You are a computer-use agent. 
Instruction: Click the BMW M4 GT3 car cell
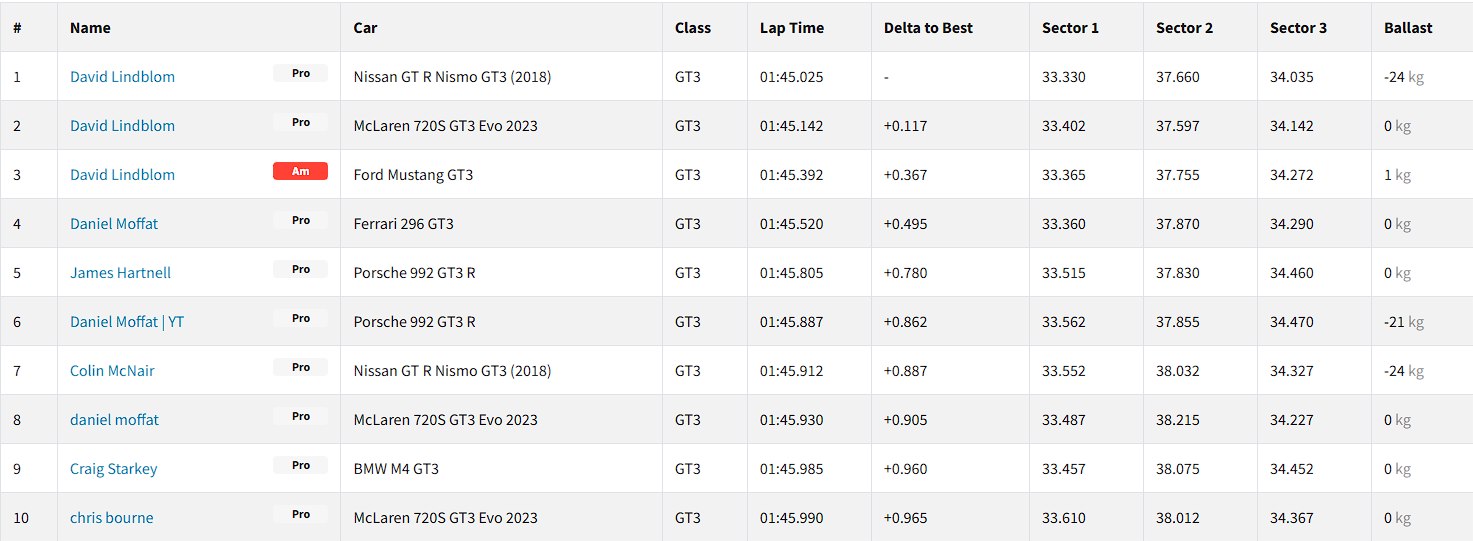tap(396, 469)
